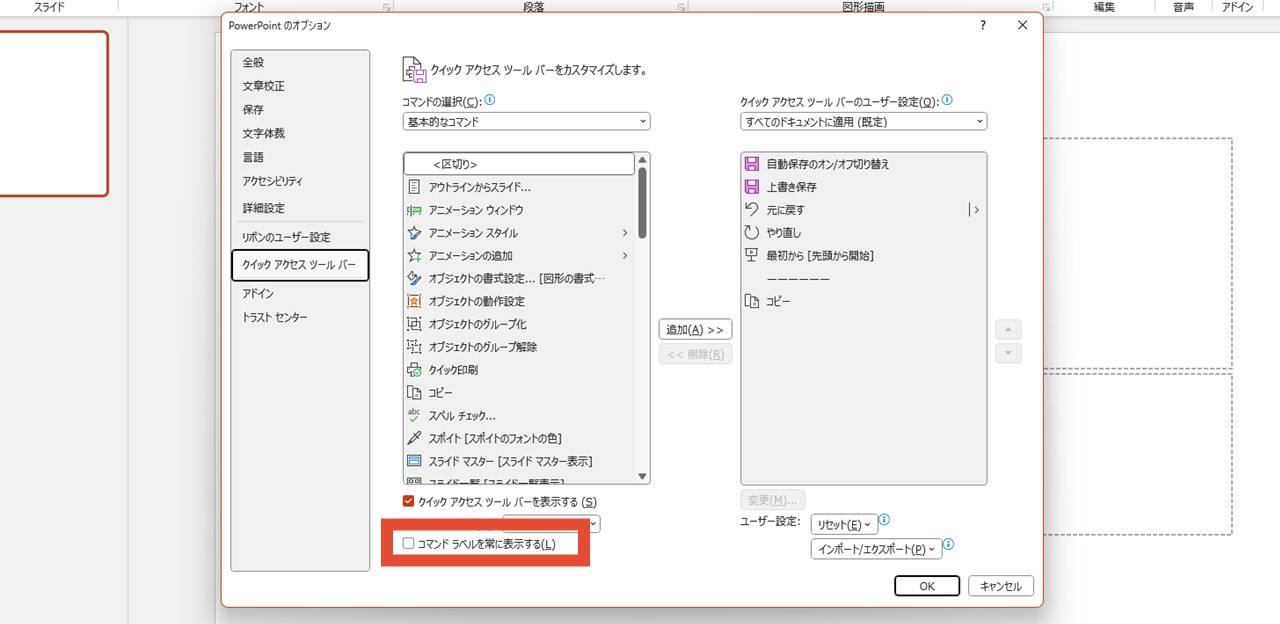This screenshot has width=1280, height=624.
Task: Click the OK button
Action: click(927, 586)
